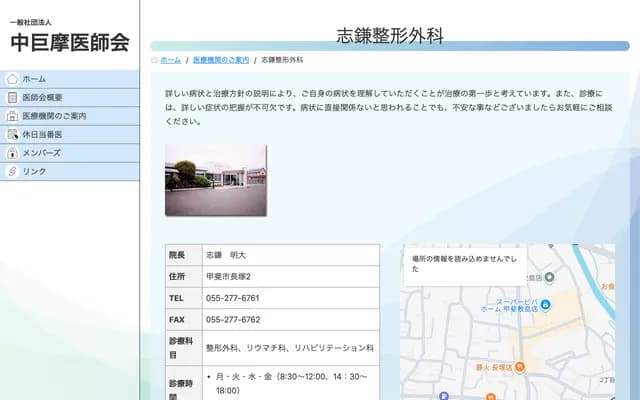Open the 医師会概要 menu item
Screen dimensions: 640x400
[43, 98]
